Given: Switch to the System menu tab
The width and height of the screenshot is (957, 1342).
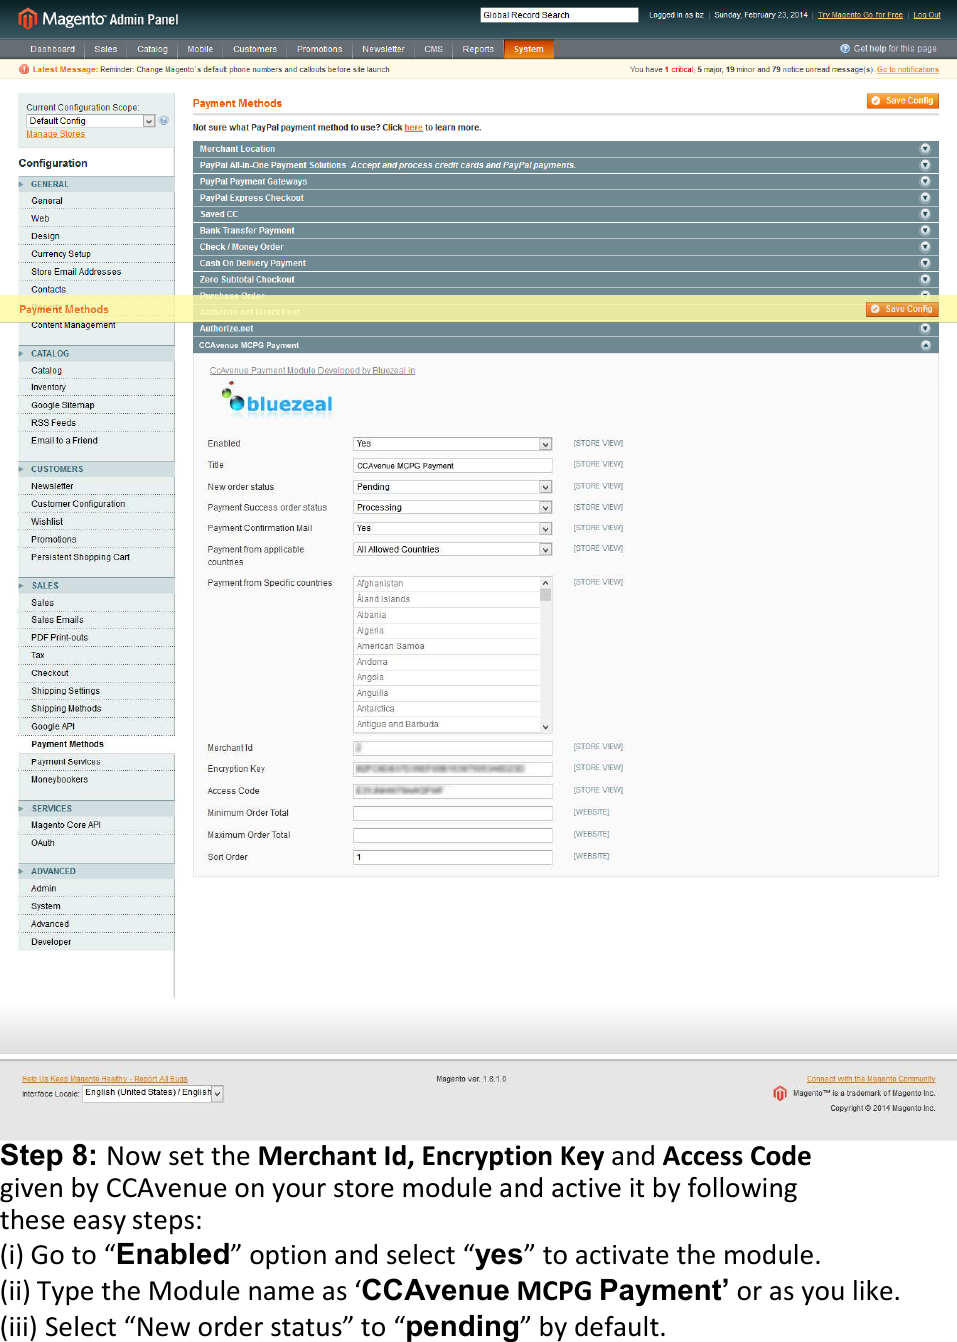Looking at the screenshot, I should tap(528, 48).
